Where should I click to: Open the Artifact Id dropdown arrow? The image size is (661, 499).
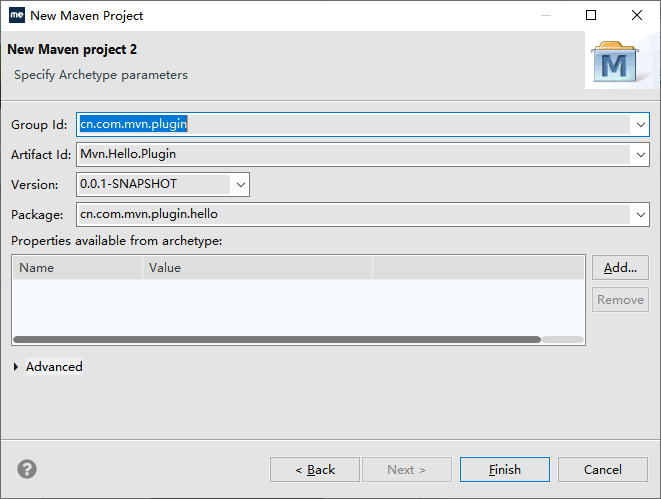tap(640, 155)
